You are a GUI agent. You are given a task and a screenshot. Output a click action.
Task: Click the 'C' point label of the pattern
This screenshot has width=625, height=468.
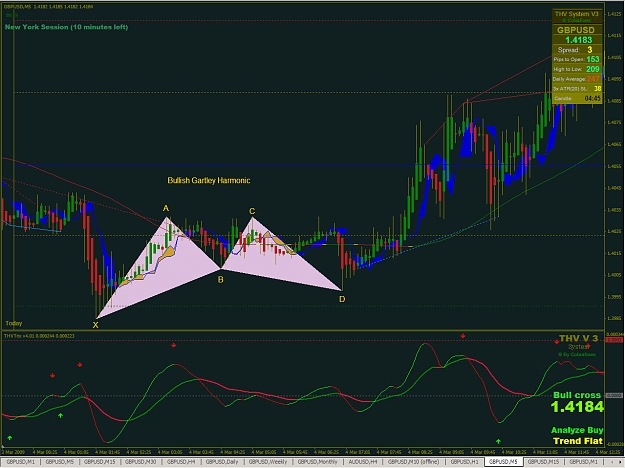tap(252, 211)
